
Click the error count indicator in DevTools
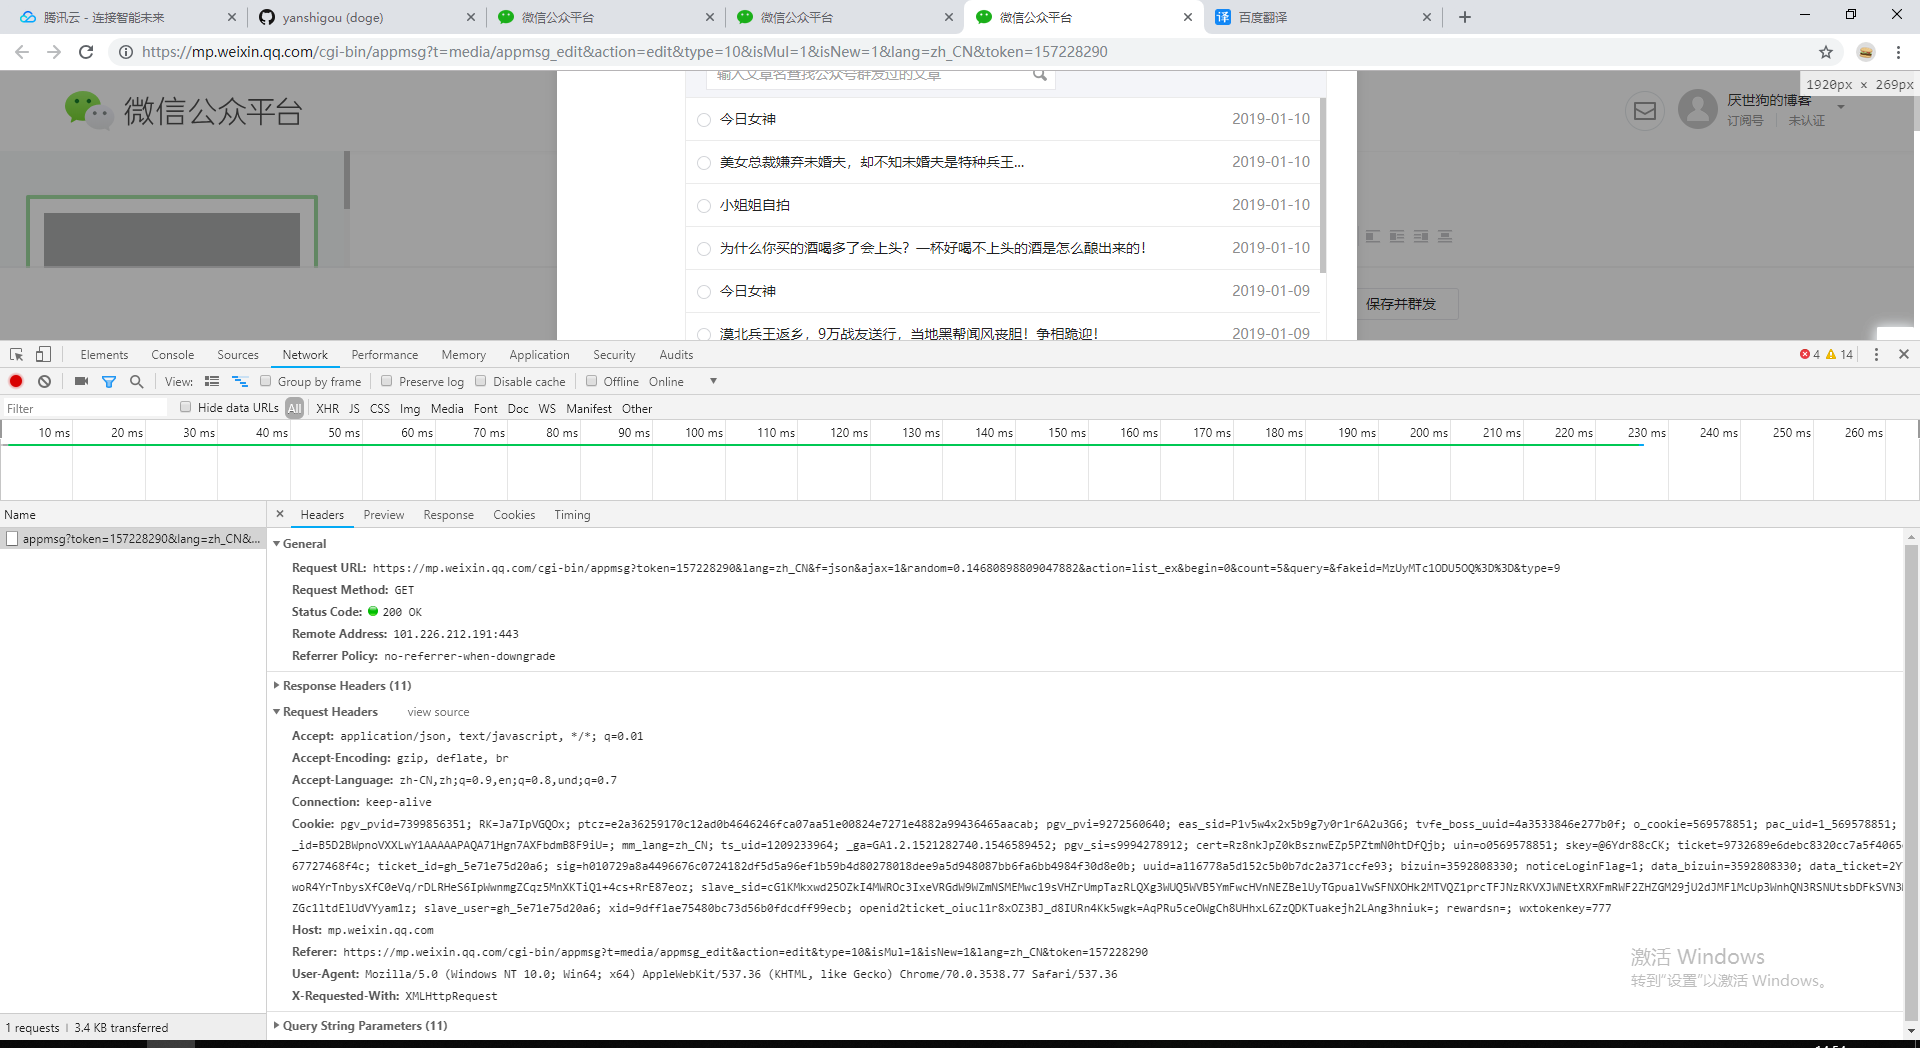pyautogui.click(x=1810, y=355)
